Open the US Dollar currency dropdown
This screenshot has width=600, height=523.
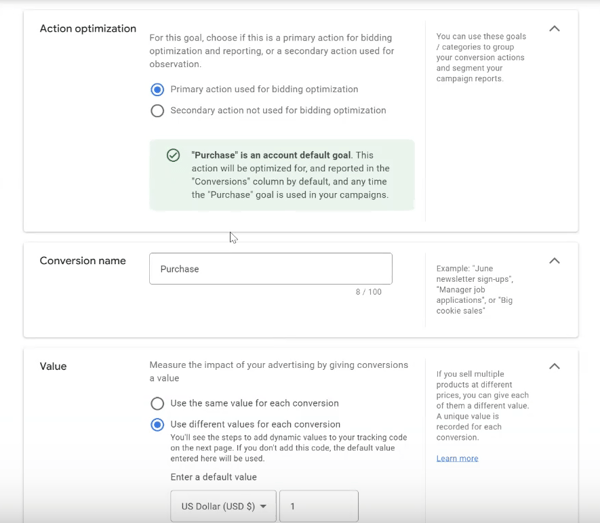pyautogui.click(x=223, y=507)
